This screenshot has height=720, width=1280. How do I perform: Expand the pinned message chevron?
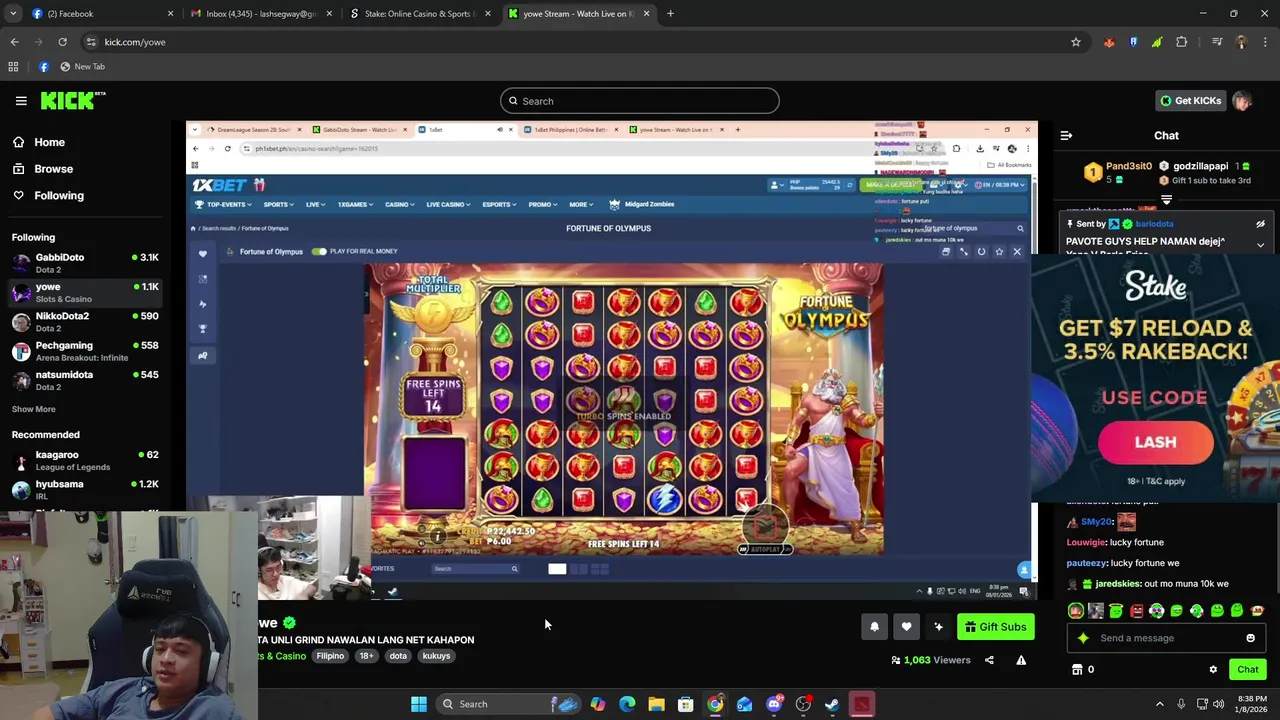[x=1260, y=245]
